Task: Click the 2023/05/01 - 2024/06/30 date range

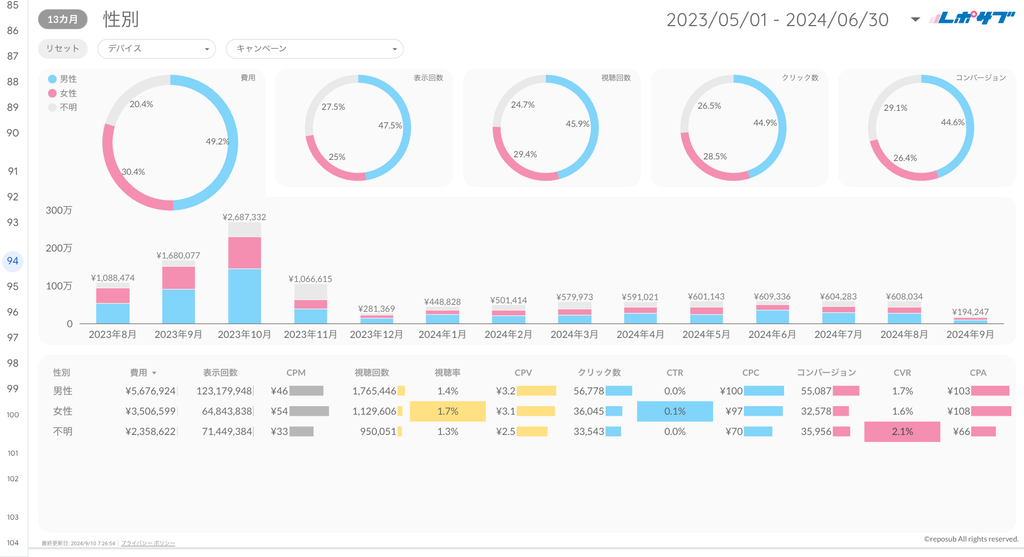Action: tap(776, 19)
